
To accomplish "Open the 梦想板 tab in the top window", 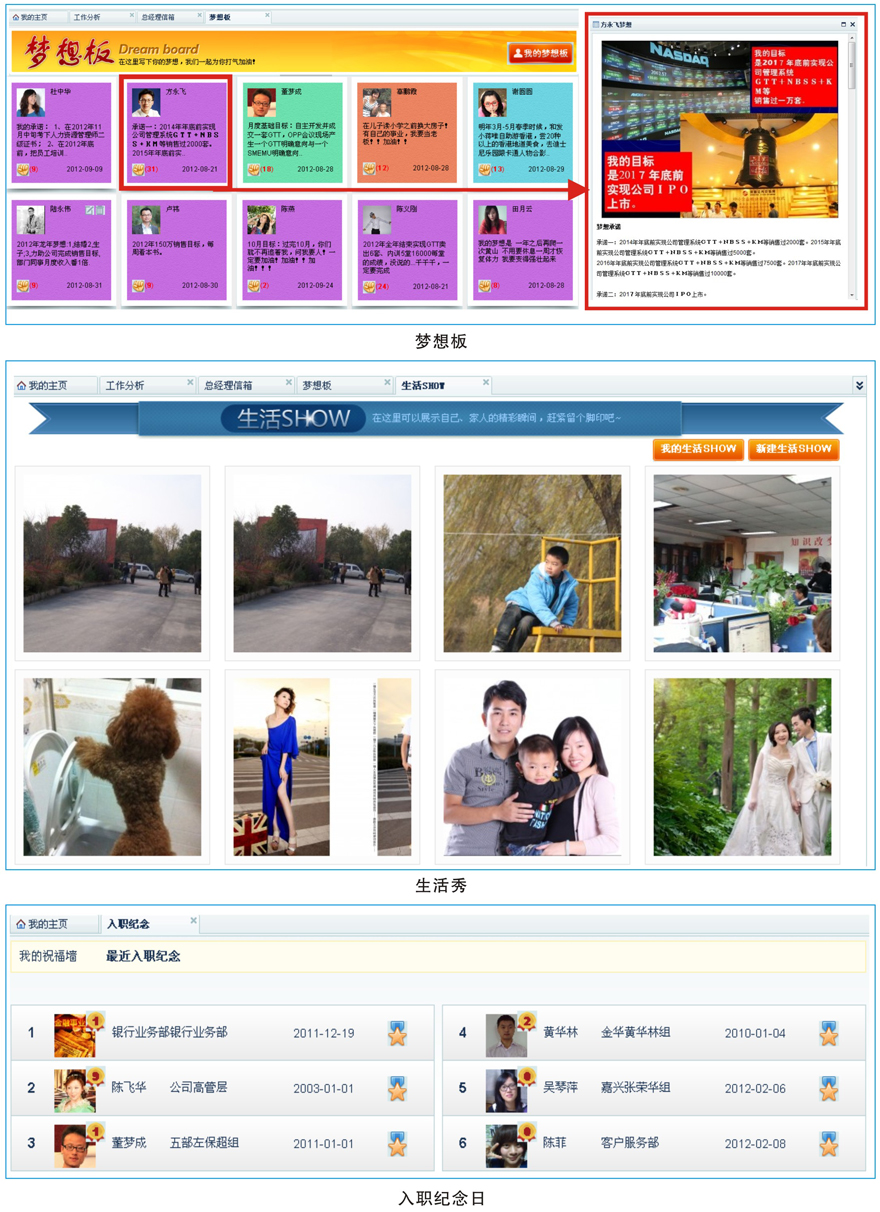I will click(x=220, y=18).
